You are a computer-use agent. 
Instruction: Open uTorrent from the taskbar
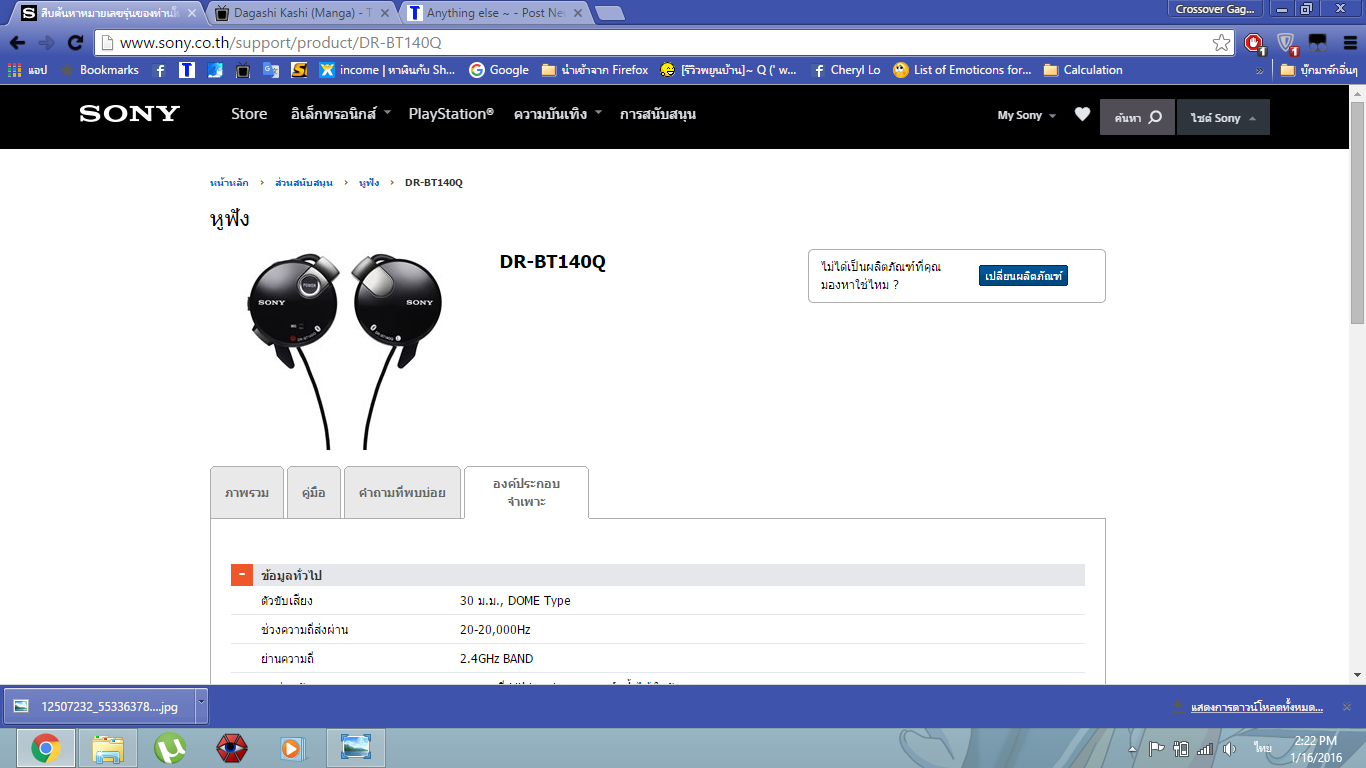coord(170,748)
